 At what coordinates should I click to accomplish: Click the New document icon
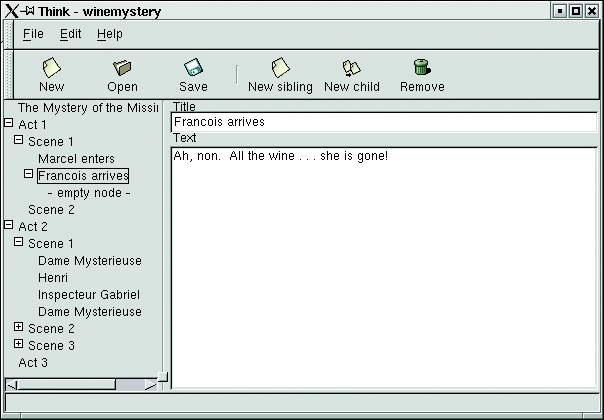(x=51, y=68)
